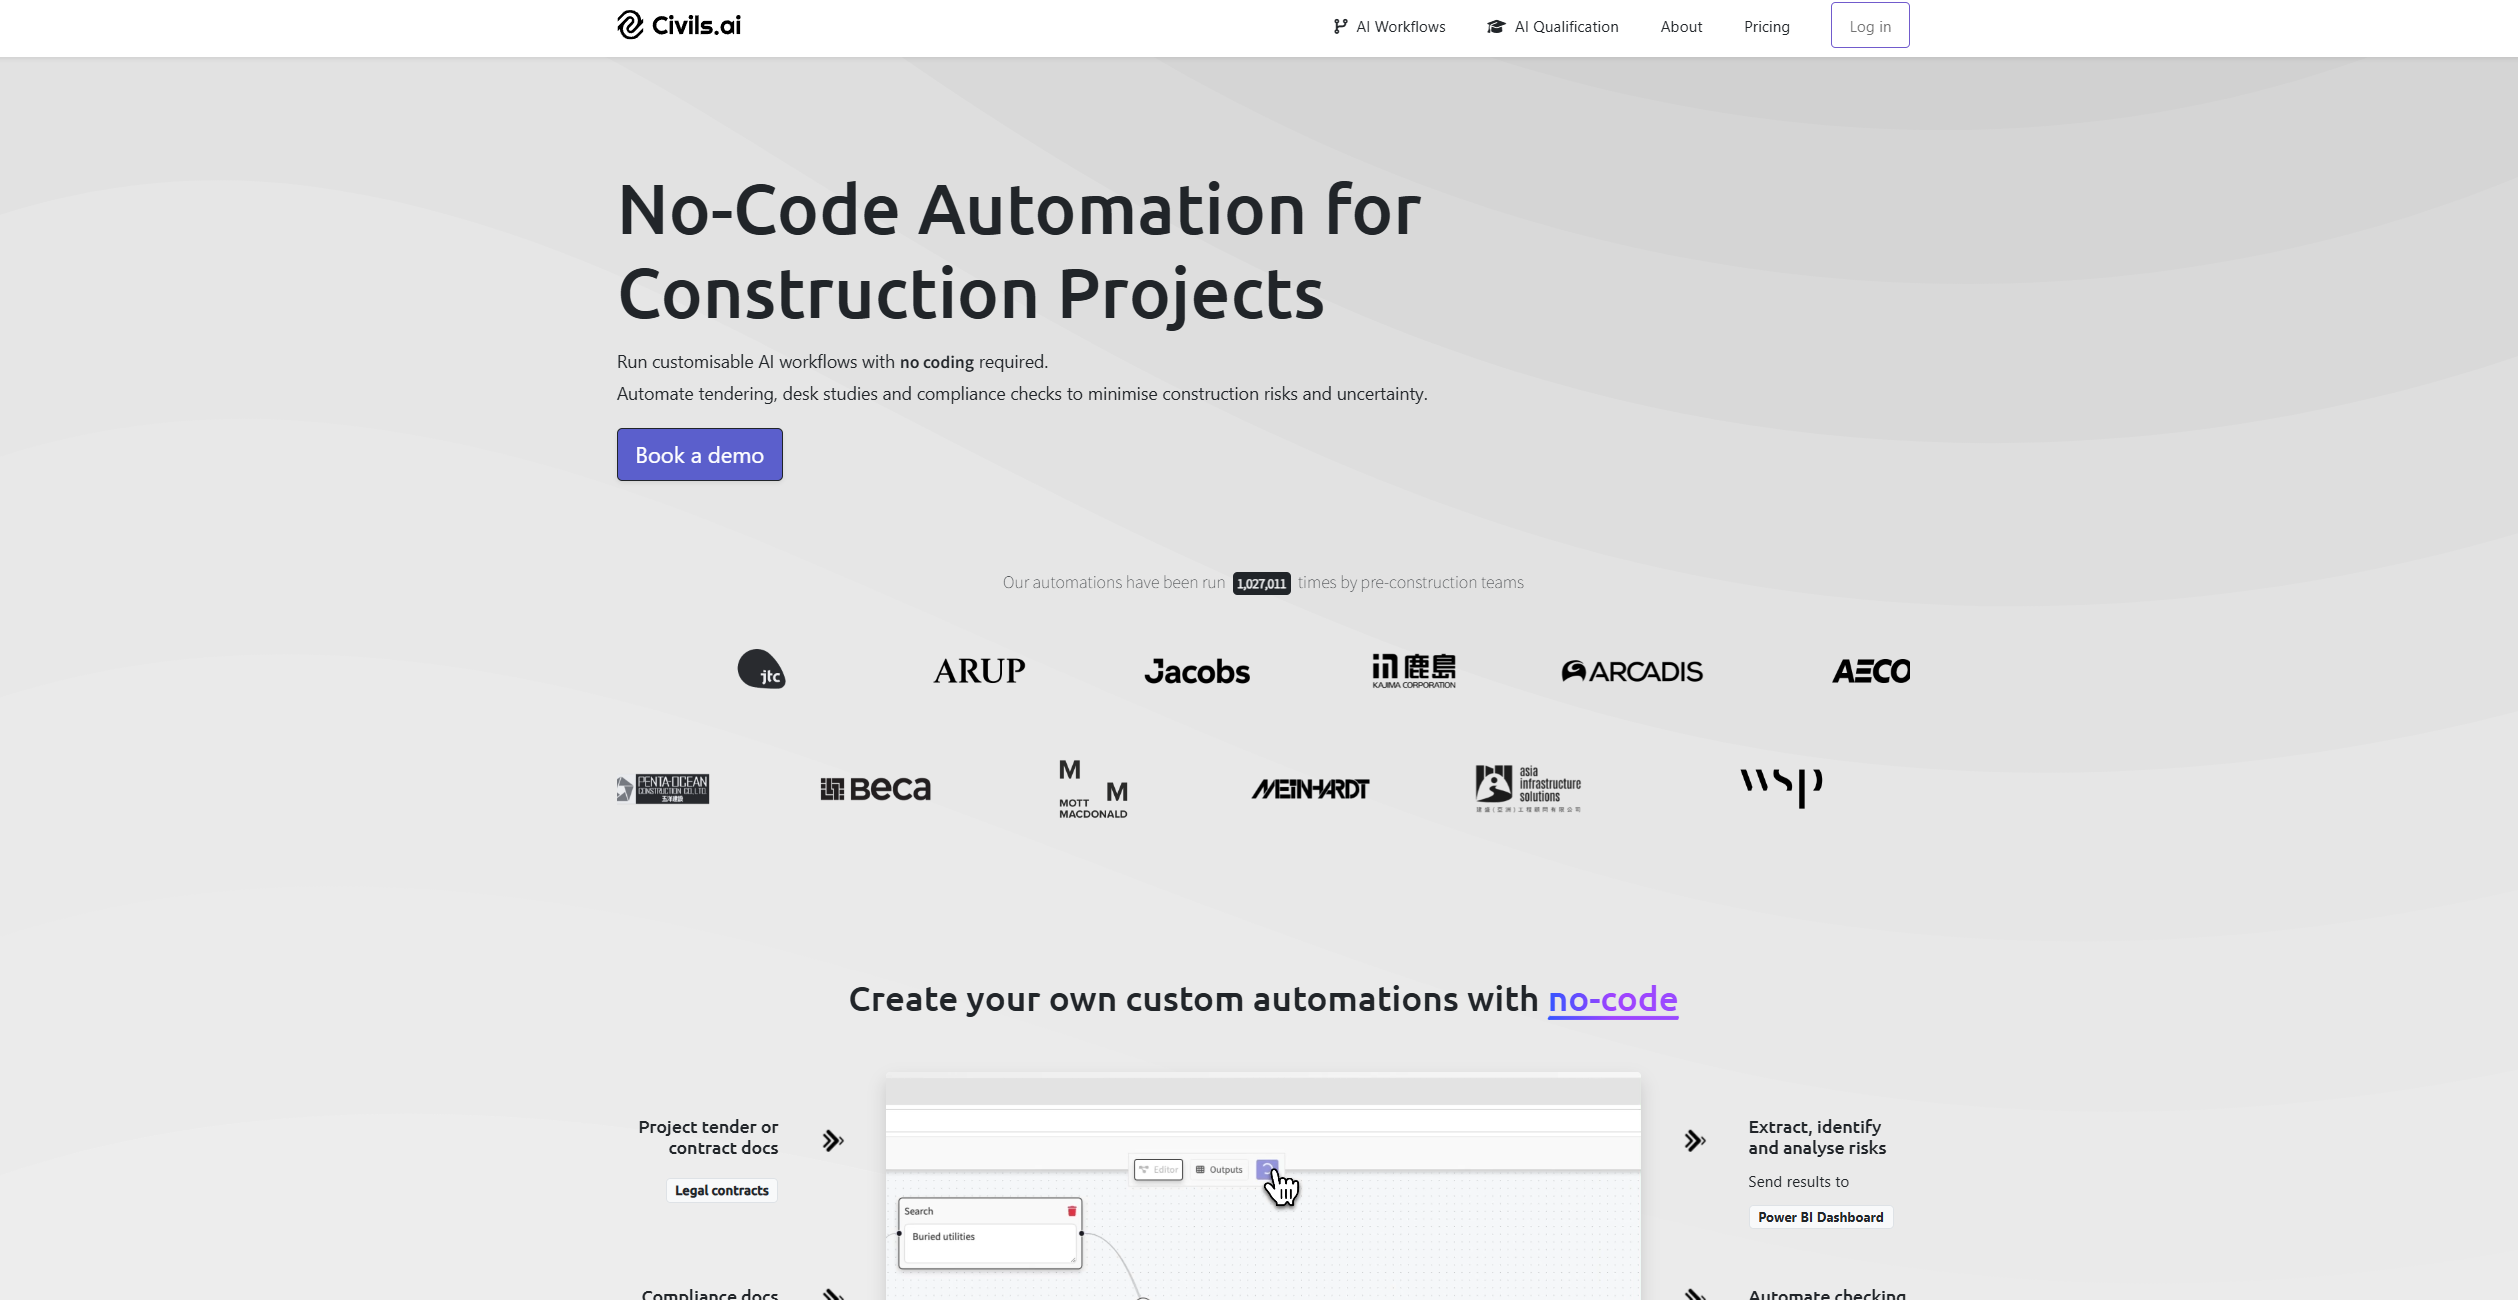2518x1300 pixels.
Task: Open the About page
Action: click(1680, 26)
